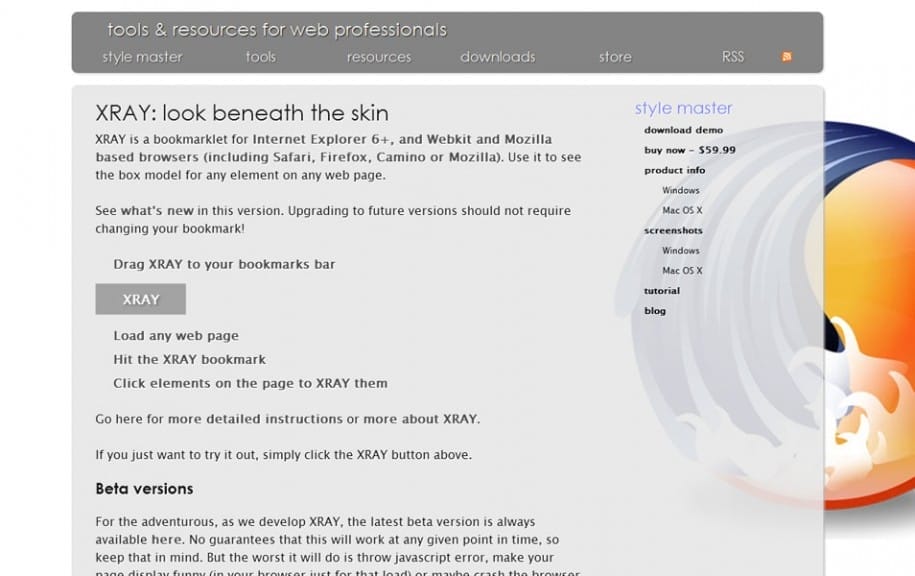Open the resources navigation item
915x576 pixels.
coord(378,57)
